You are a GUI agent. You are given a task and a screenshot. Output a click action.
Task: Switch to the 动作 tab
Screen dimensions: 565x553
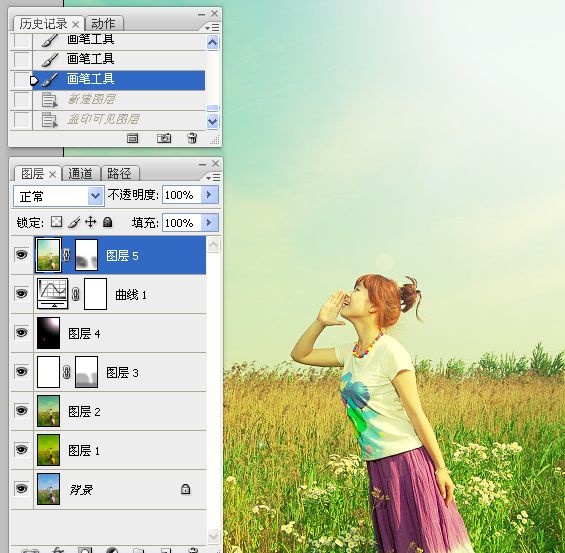point(104,24)
